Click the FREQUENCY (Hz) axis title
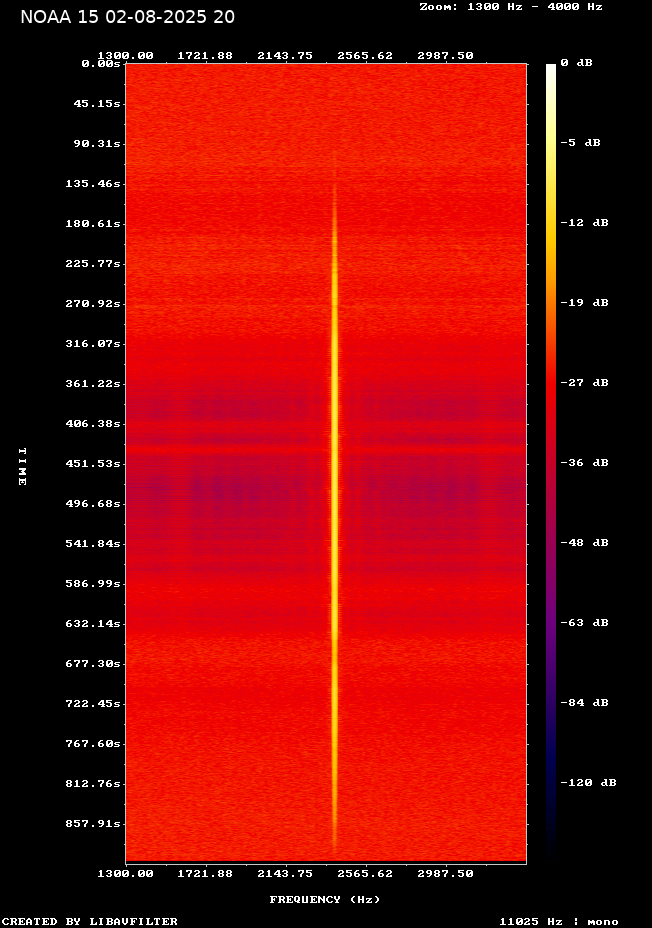Screen dimensions: 652x928 coord(325,900)
